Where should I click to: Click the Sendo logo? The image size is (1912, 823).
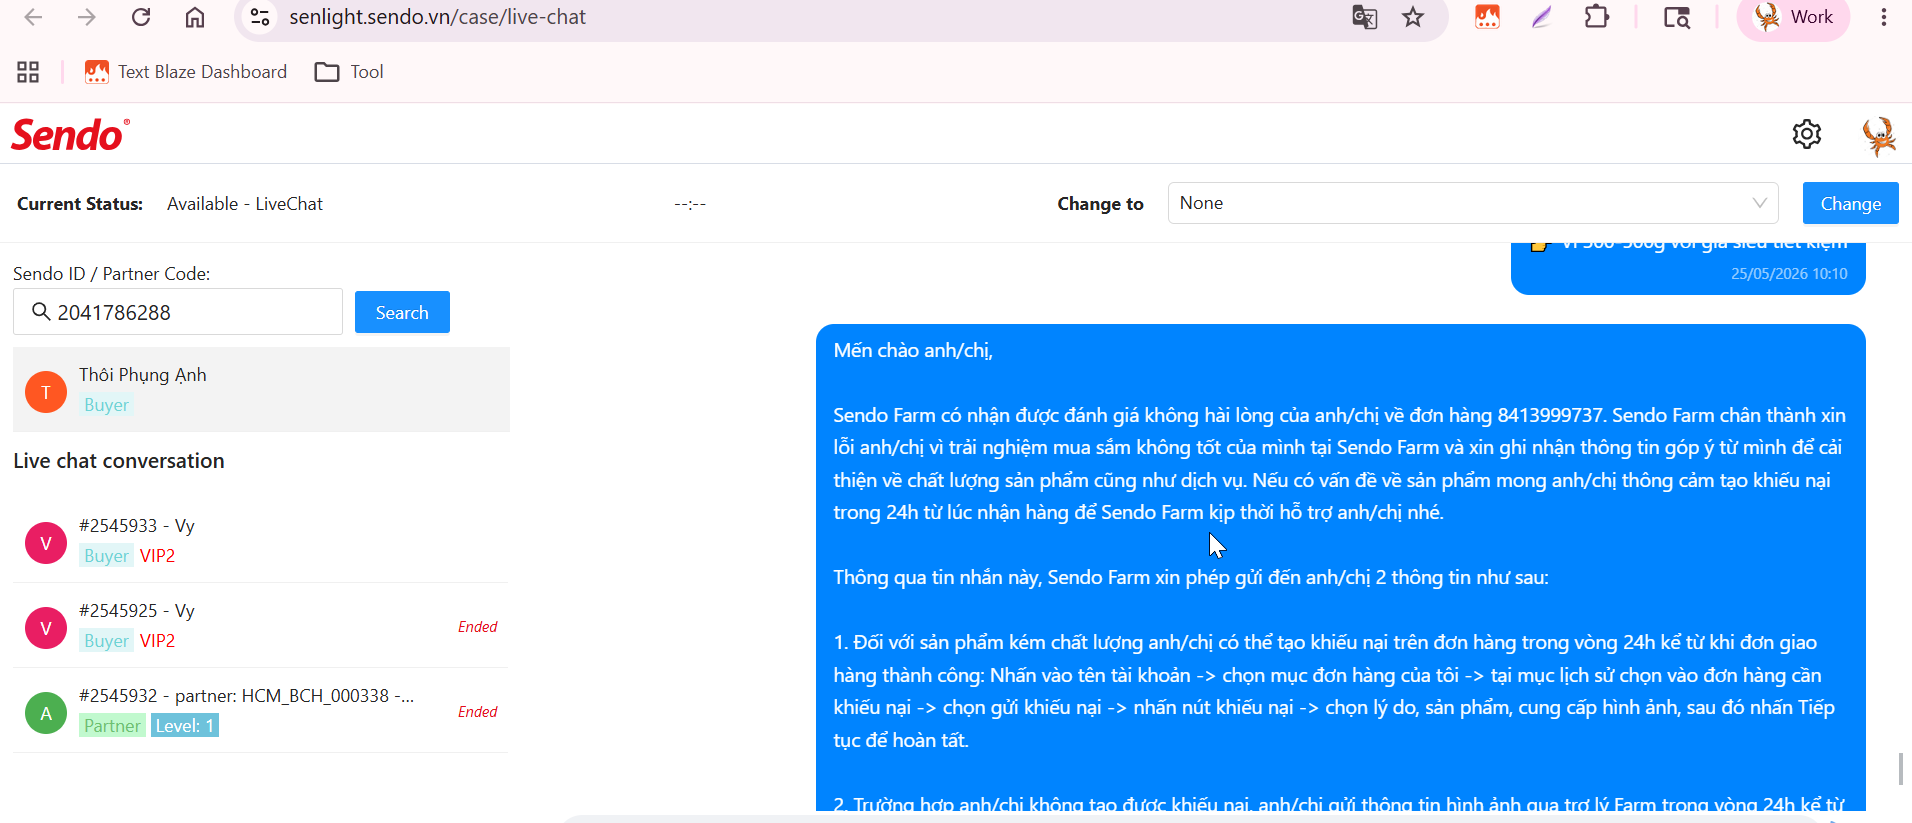70,135
